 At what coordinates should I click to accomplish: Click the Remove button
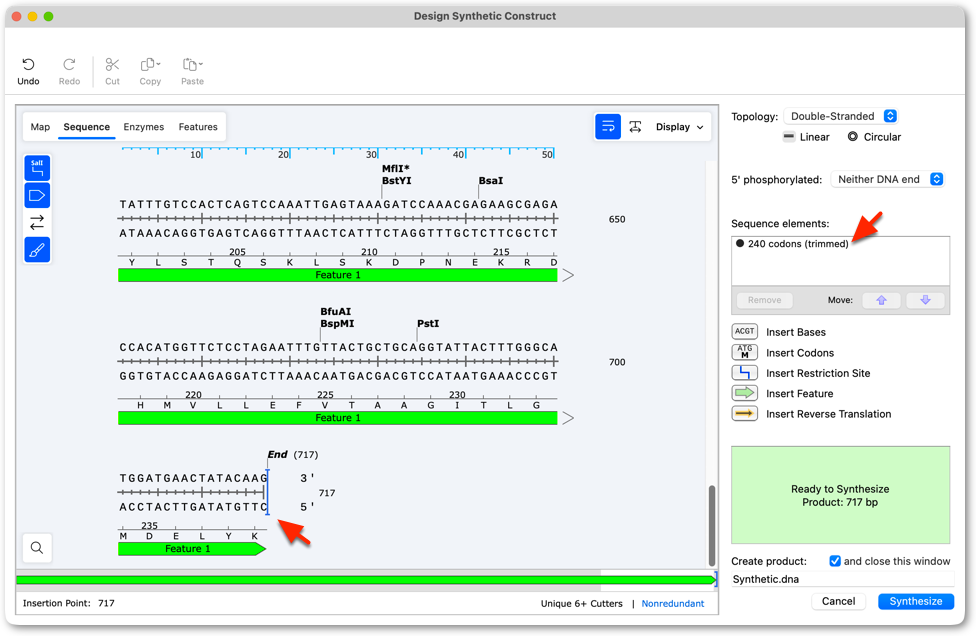point(764,300)
